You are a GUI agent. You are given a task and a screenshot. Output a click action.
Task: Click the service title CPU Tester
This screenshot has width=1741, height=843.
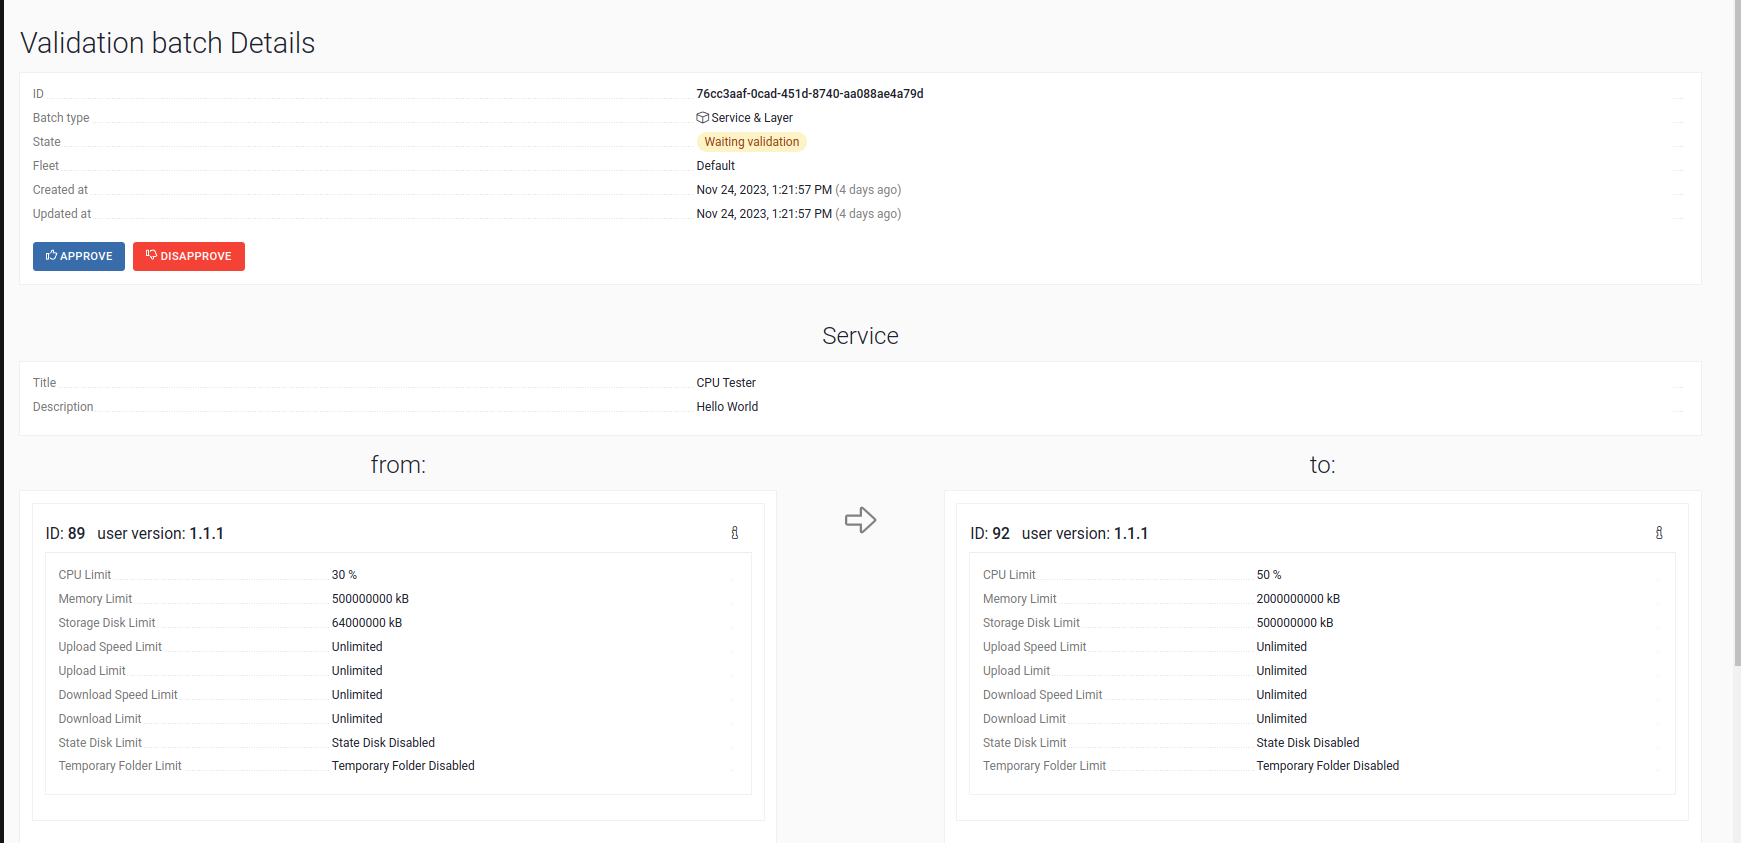point(726,383)
